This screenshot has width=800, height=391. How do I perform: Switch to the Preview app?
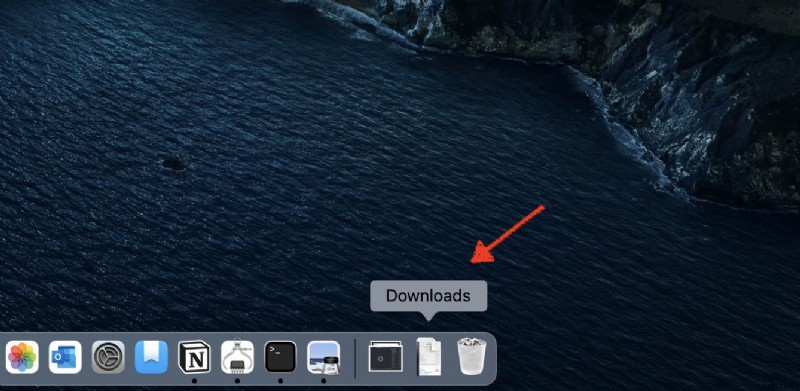pyautogui.click(x=323, y=357)
